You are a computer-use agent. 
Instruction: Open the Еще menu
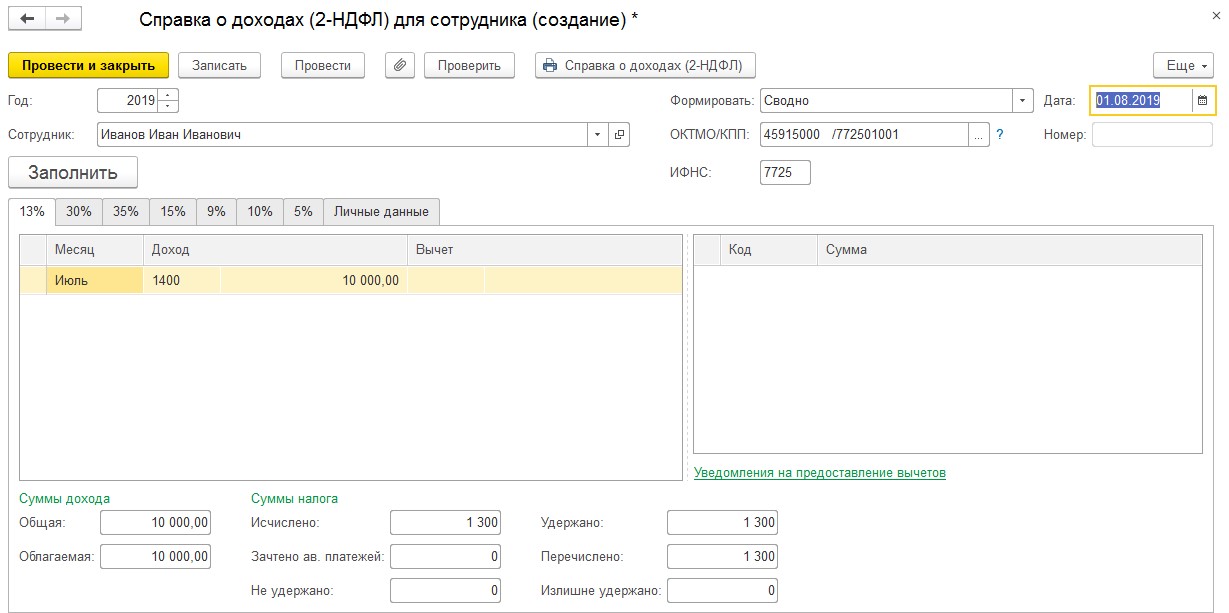click(1183, 66)
